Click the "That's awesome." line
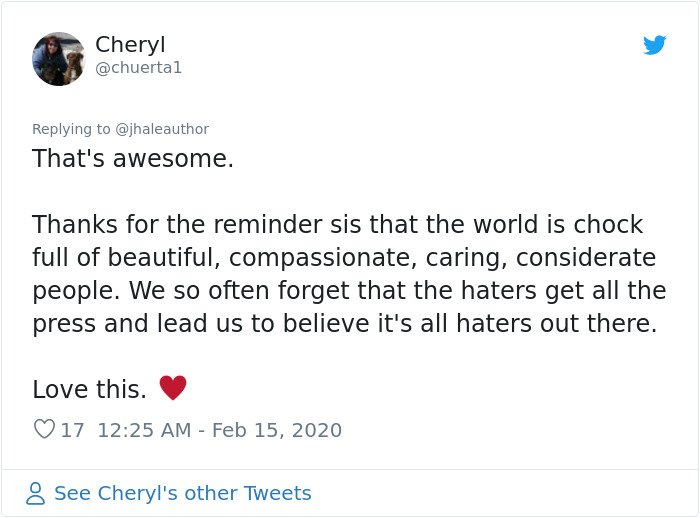The height and width of the screenshot is (518, 700). pos(133,158)
